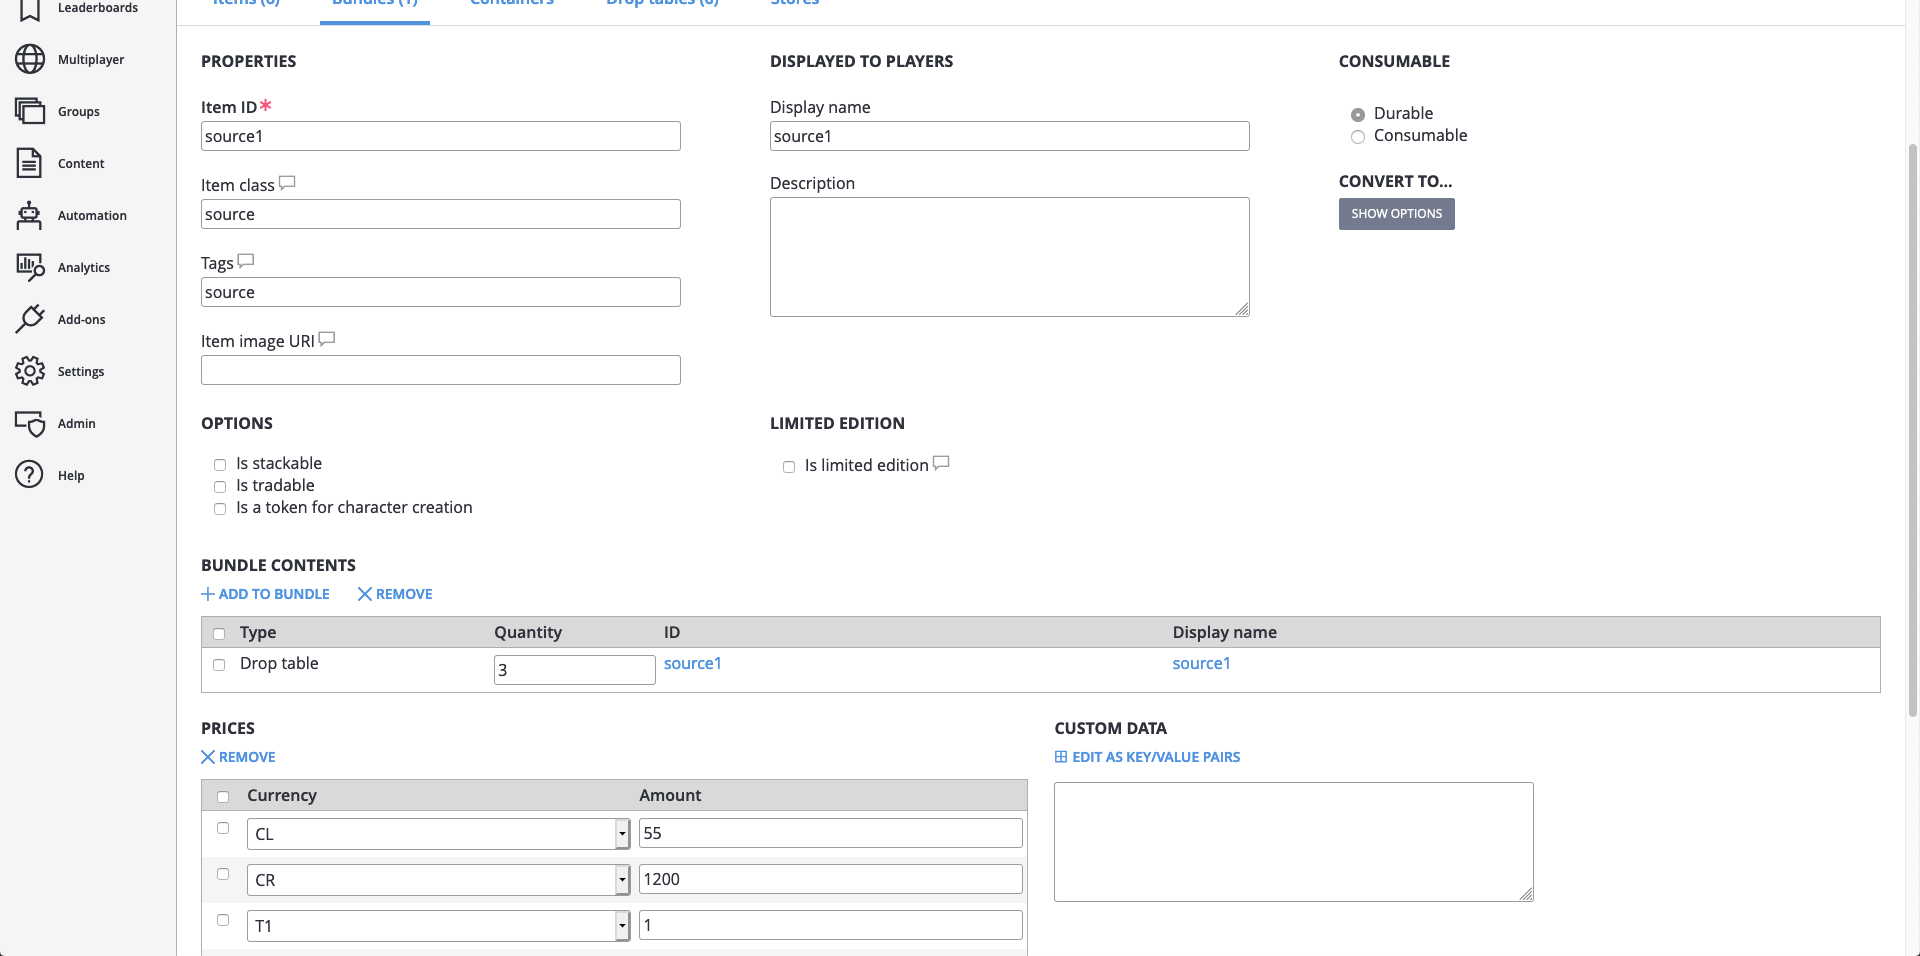Focus the Display name field

(1010, 136)
